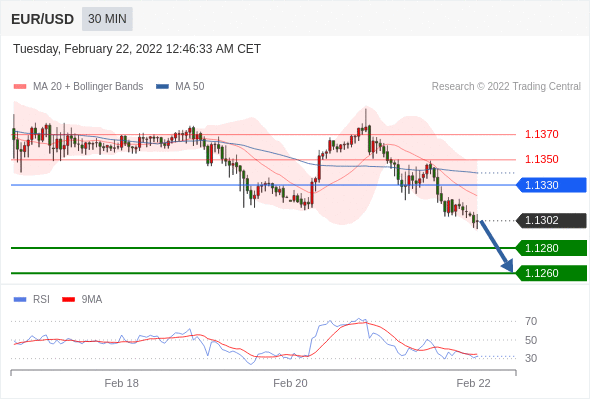This screenshot has height=400, width=590.
Task: Click the Feb 22 date axis label
Action: [473, 383]
